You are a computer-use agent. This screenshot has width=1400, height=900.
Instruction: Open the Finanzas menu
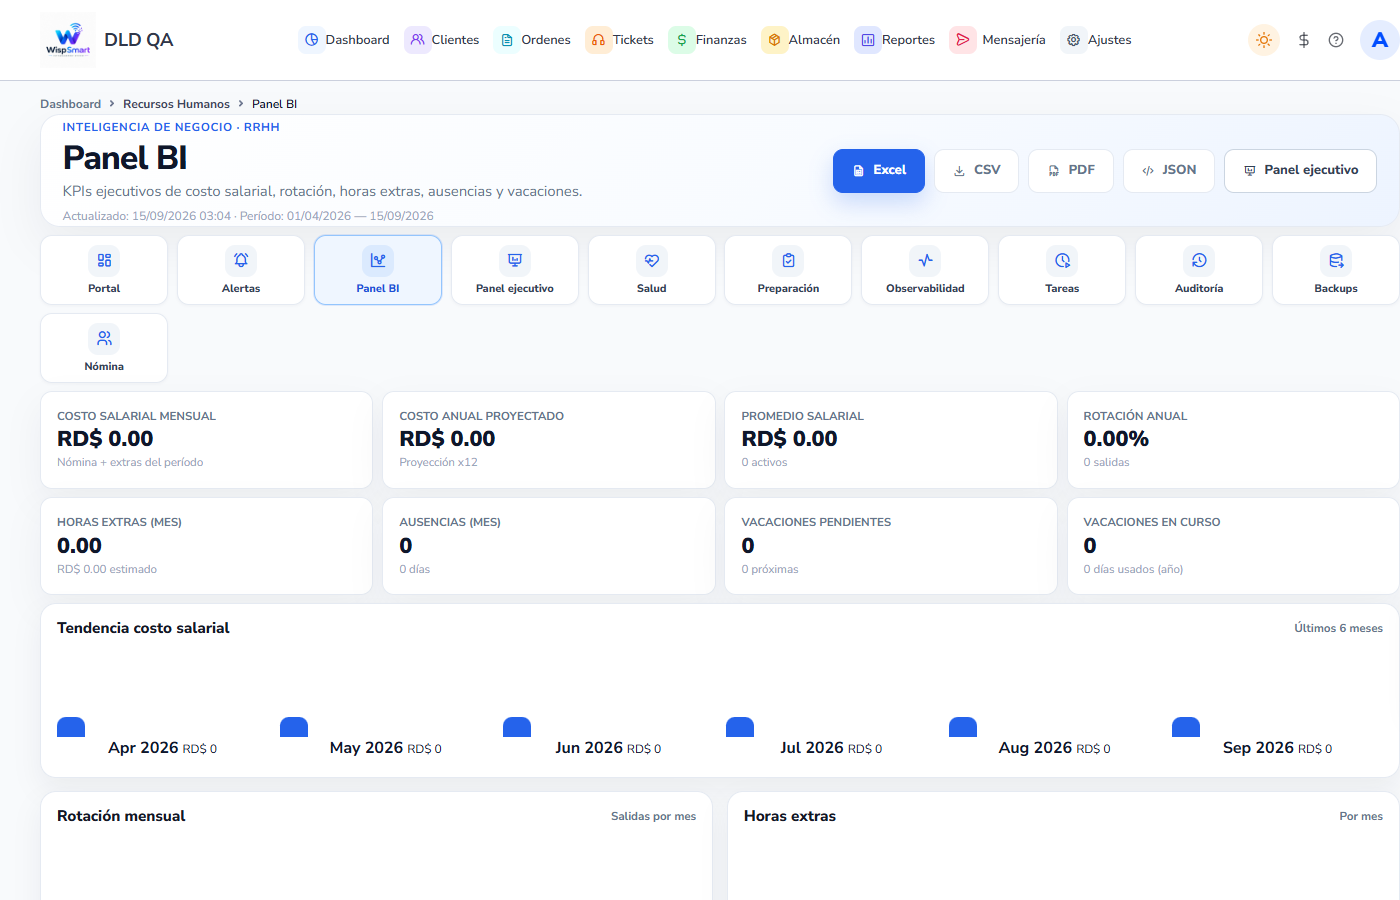(x=708, y=40)
